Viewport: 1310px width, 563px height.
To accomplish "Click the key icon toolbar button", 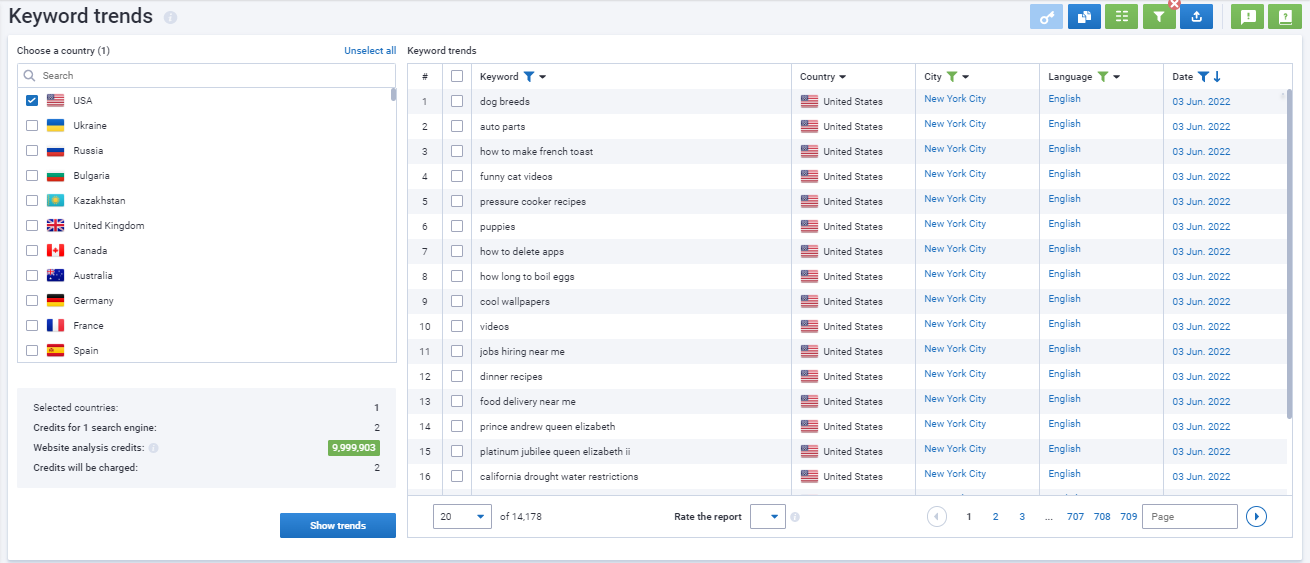I will tap(1046, 16).
